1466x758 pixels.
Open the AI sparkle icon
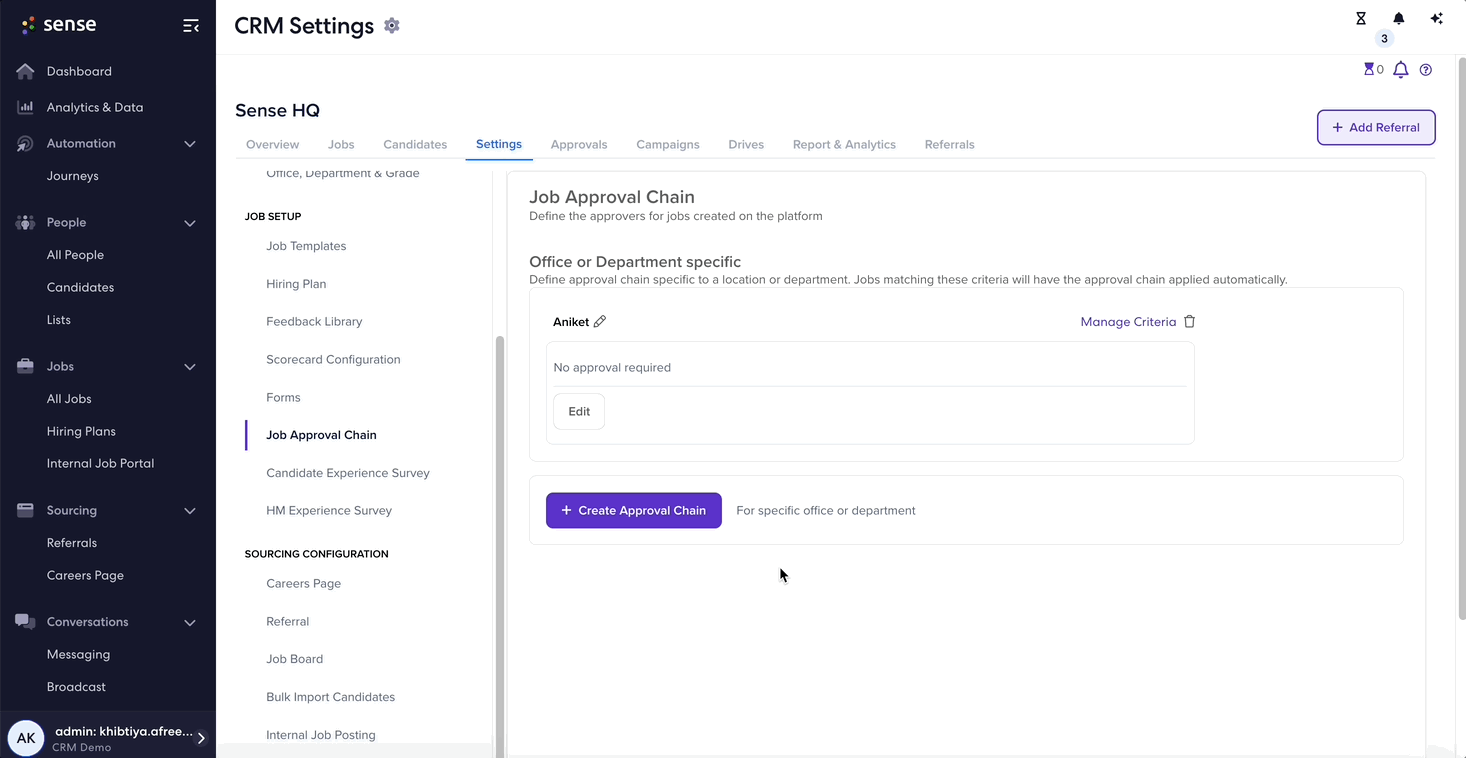1437,18
